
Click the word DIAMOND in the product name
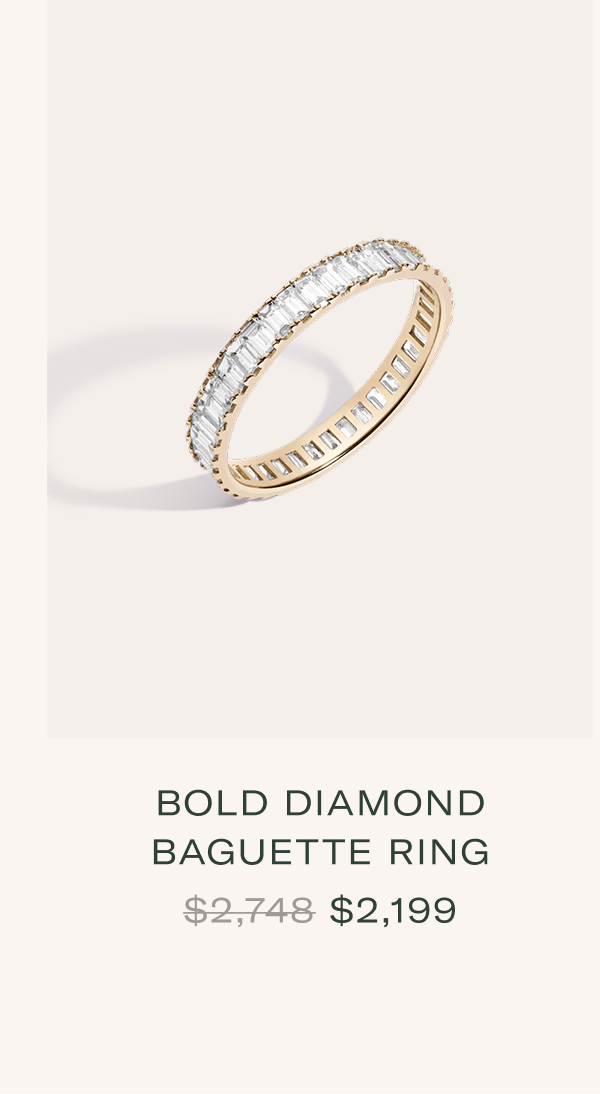pos(385,803)
